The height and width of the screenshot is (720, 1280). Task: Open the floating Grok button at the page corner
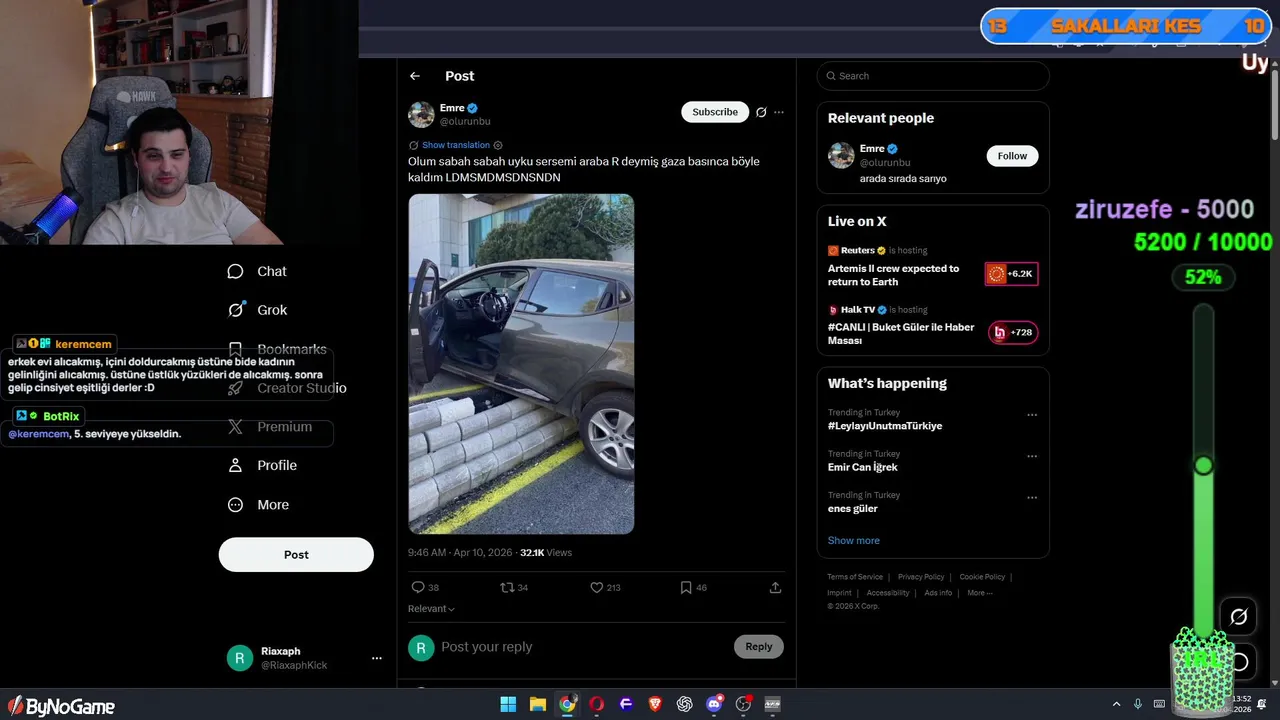coord(1238,617)
